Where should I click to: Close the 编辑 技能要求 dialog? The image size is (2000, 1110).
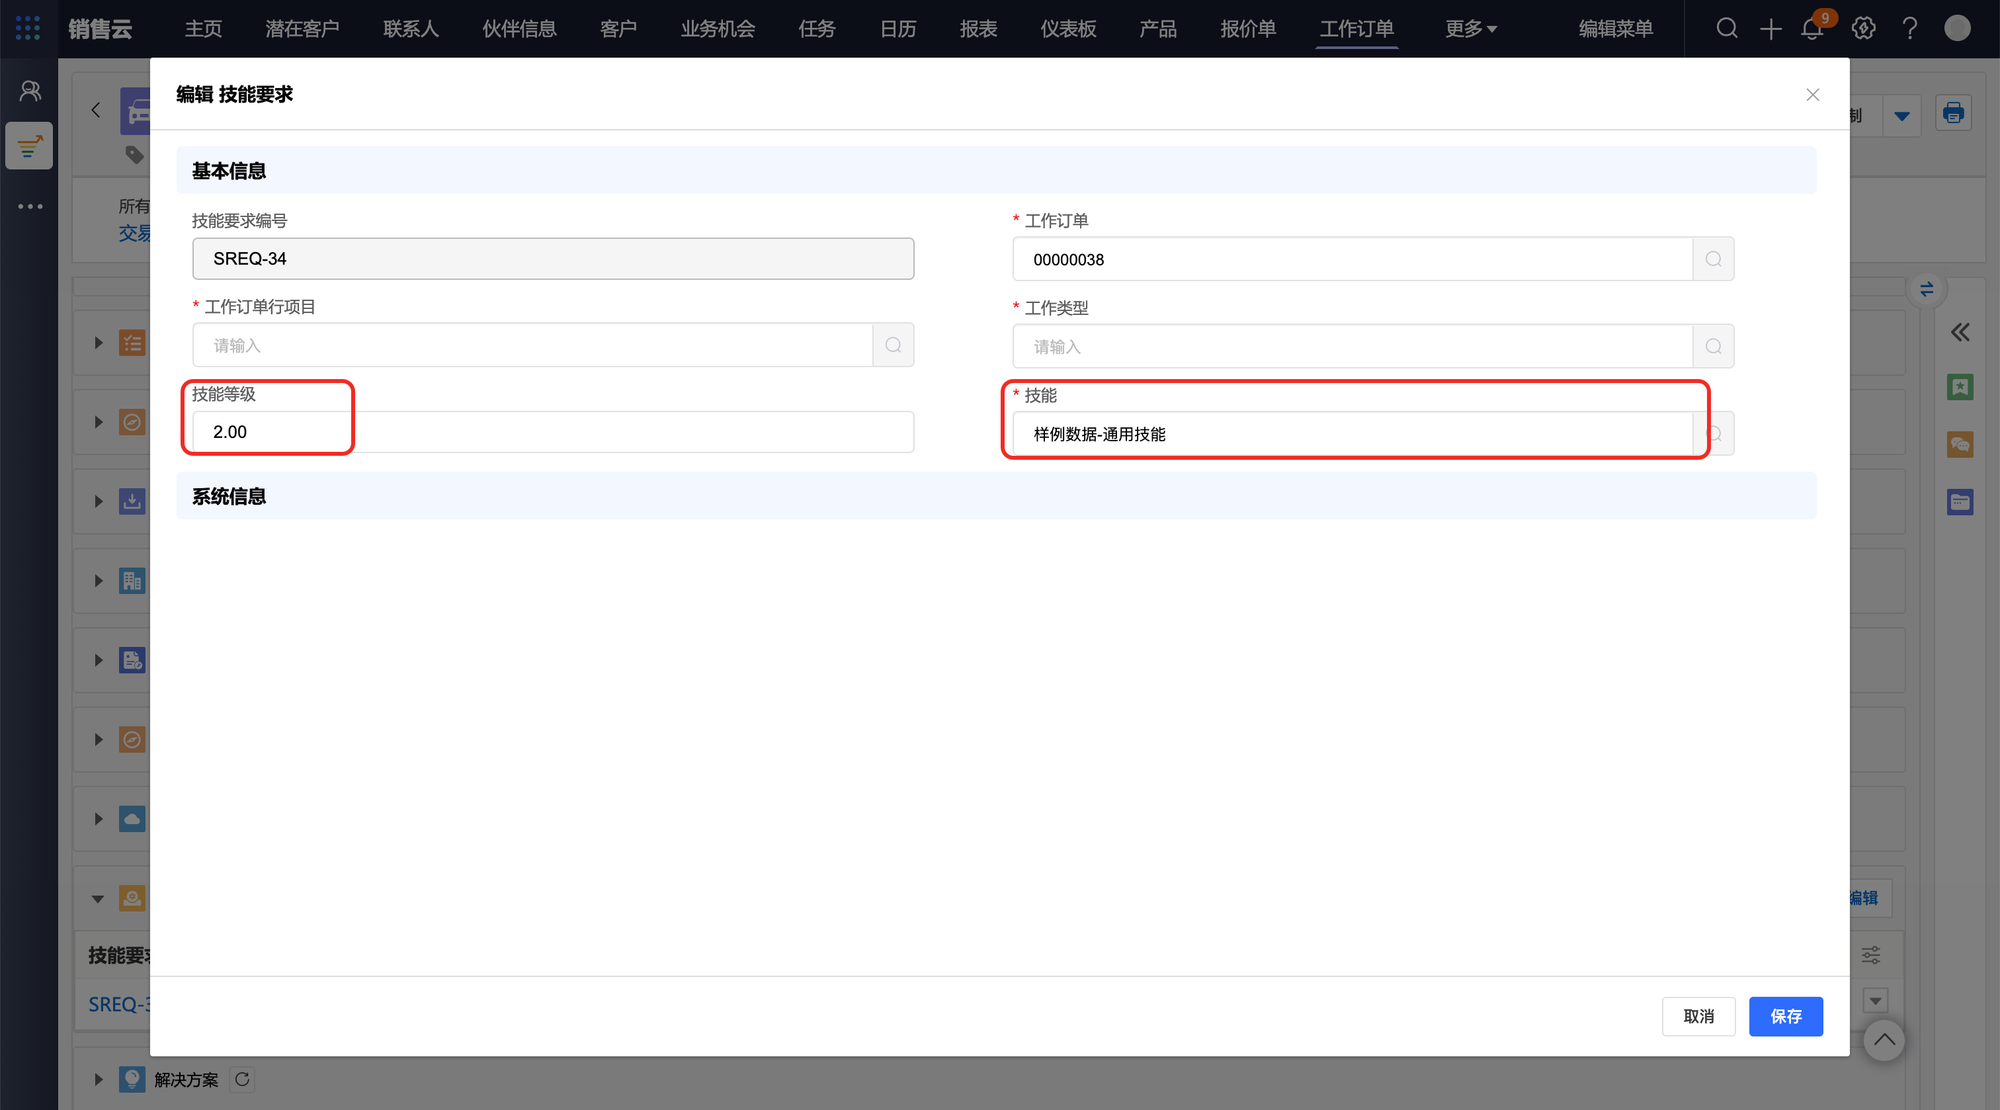[x=1812, y=95]
